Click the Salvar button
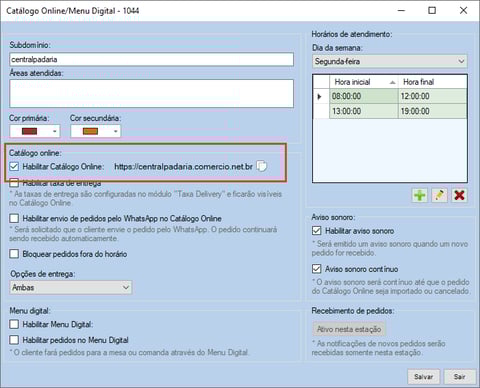 pos(423,377)
